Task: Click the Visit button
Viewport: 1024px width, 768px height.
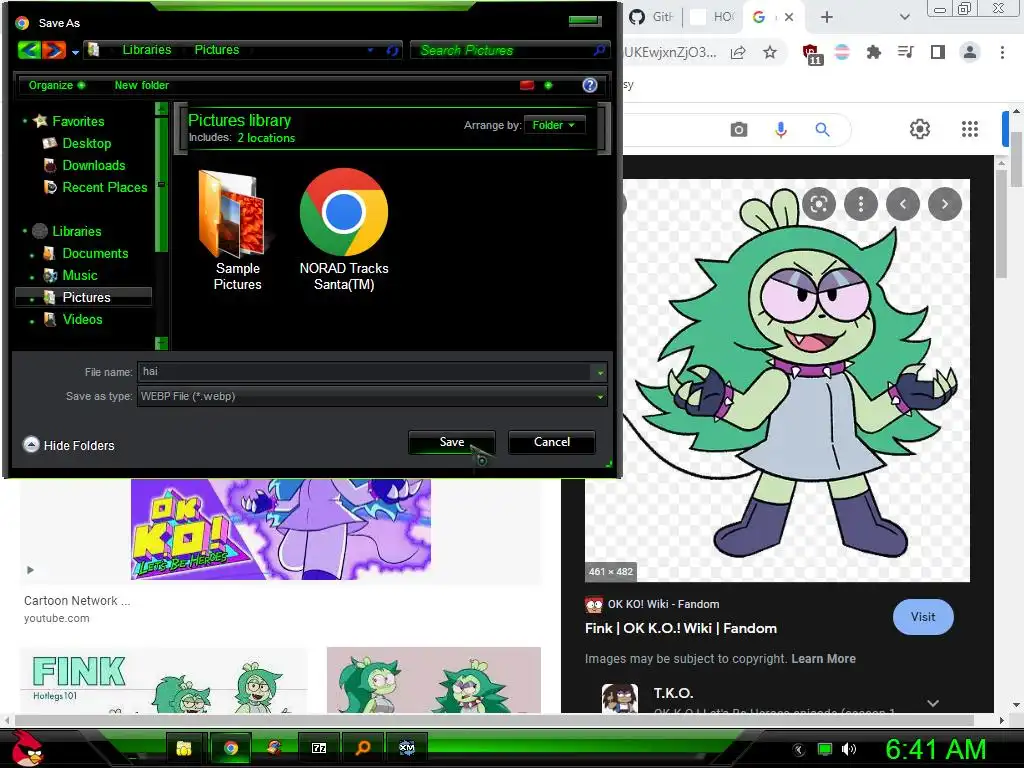Action: pyautogui.click(x=923, y=616)
